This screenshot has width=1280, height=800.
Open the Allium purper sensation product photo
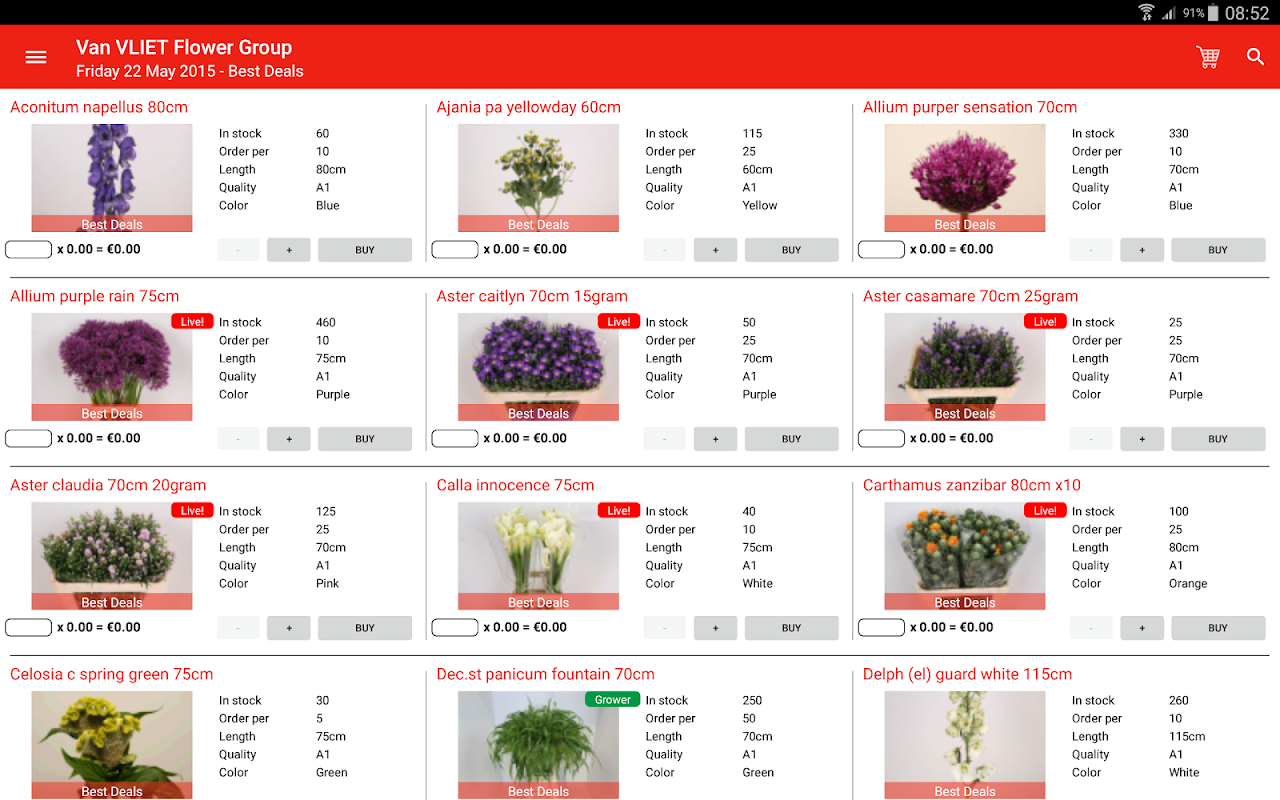965,178
